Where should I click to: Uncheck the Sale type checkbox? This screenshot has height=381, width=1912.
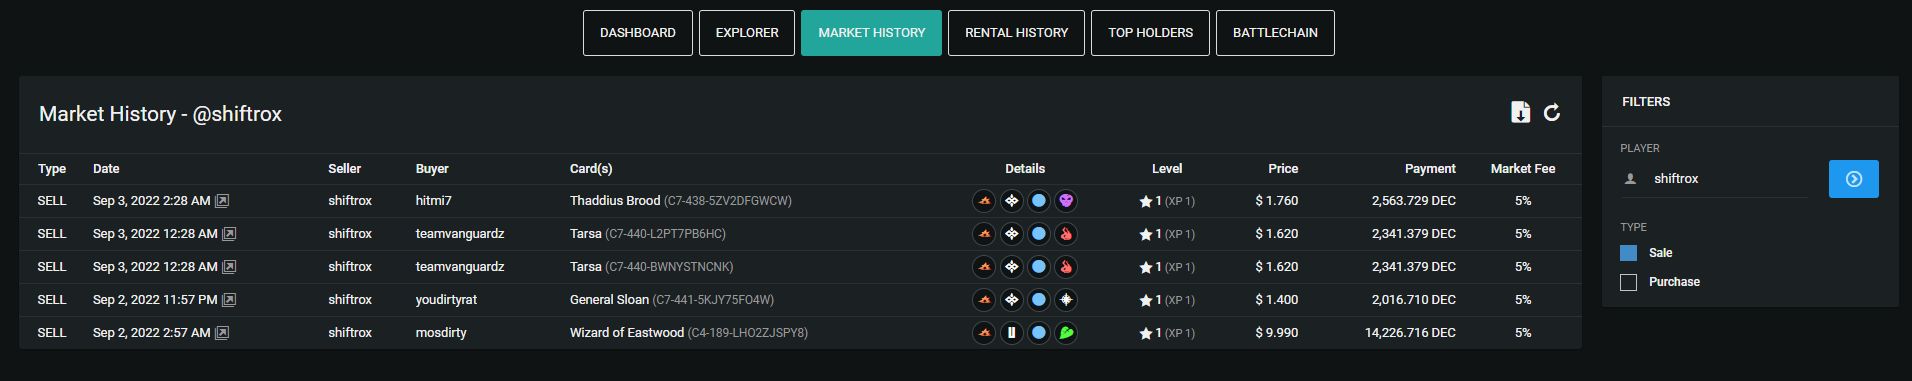[x=1628, y=253]
